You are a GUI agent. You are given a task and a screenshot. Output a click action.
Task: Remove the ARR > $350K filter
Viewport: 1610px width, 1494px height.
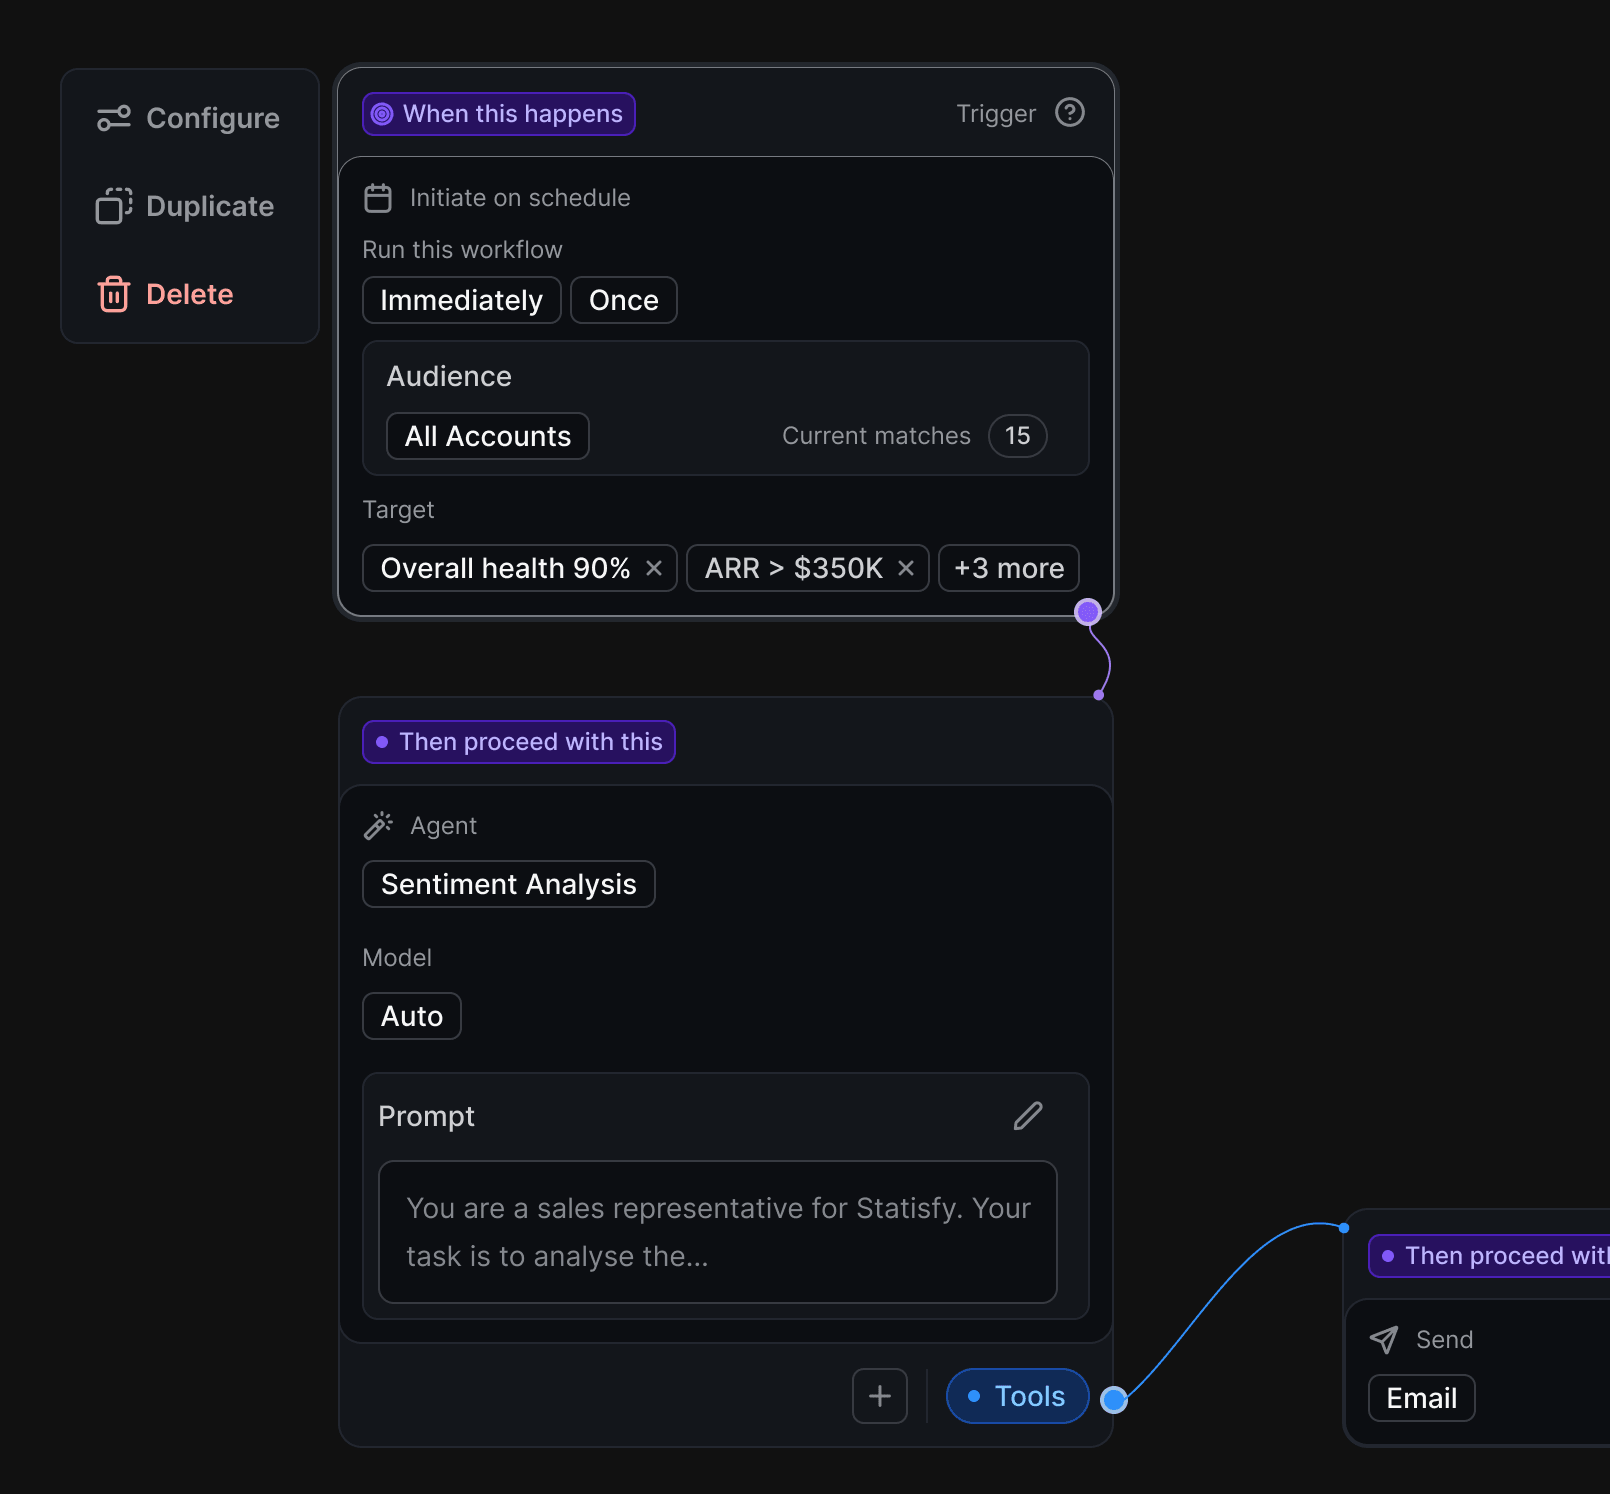[906, 568]
